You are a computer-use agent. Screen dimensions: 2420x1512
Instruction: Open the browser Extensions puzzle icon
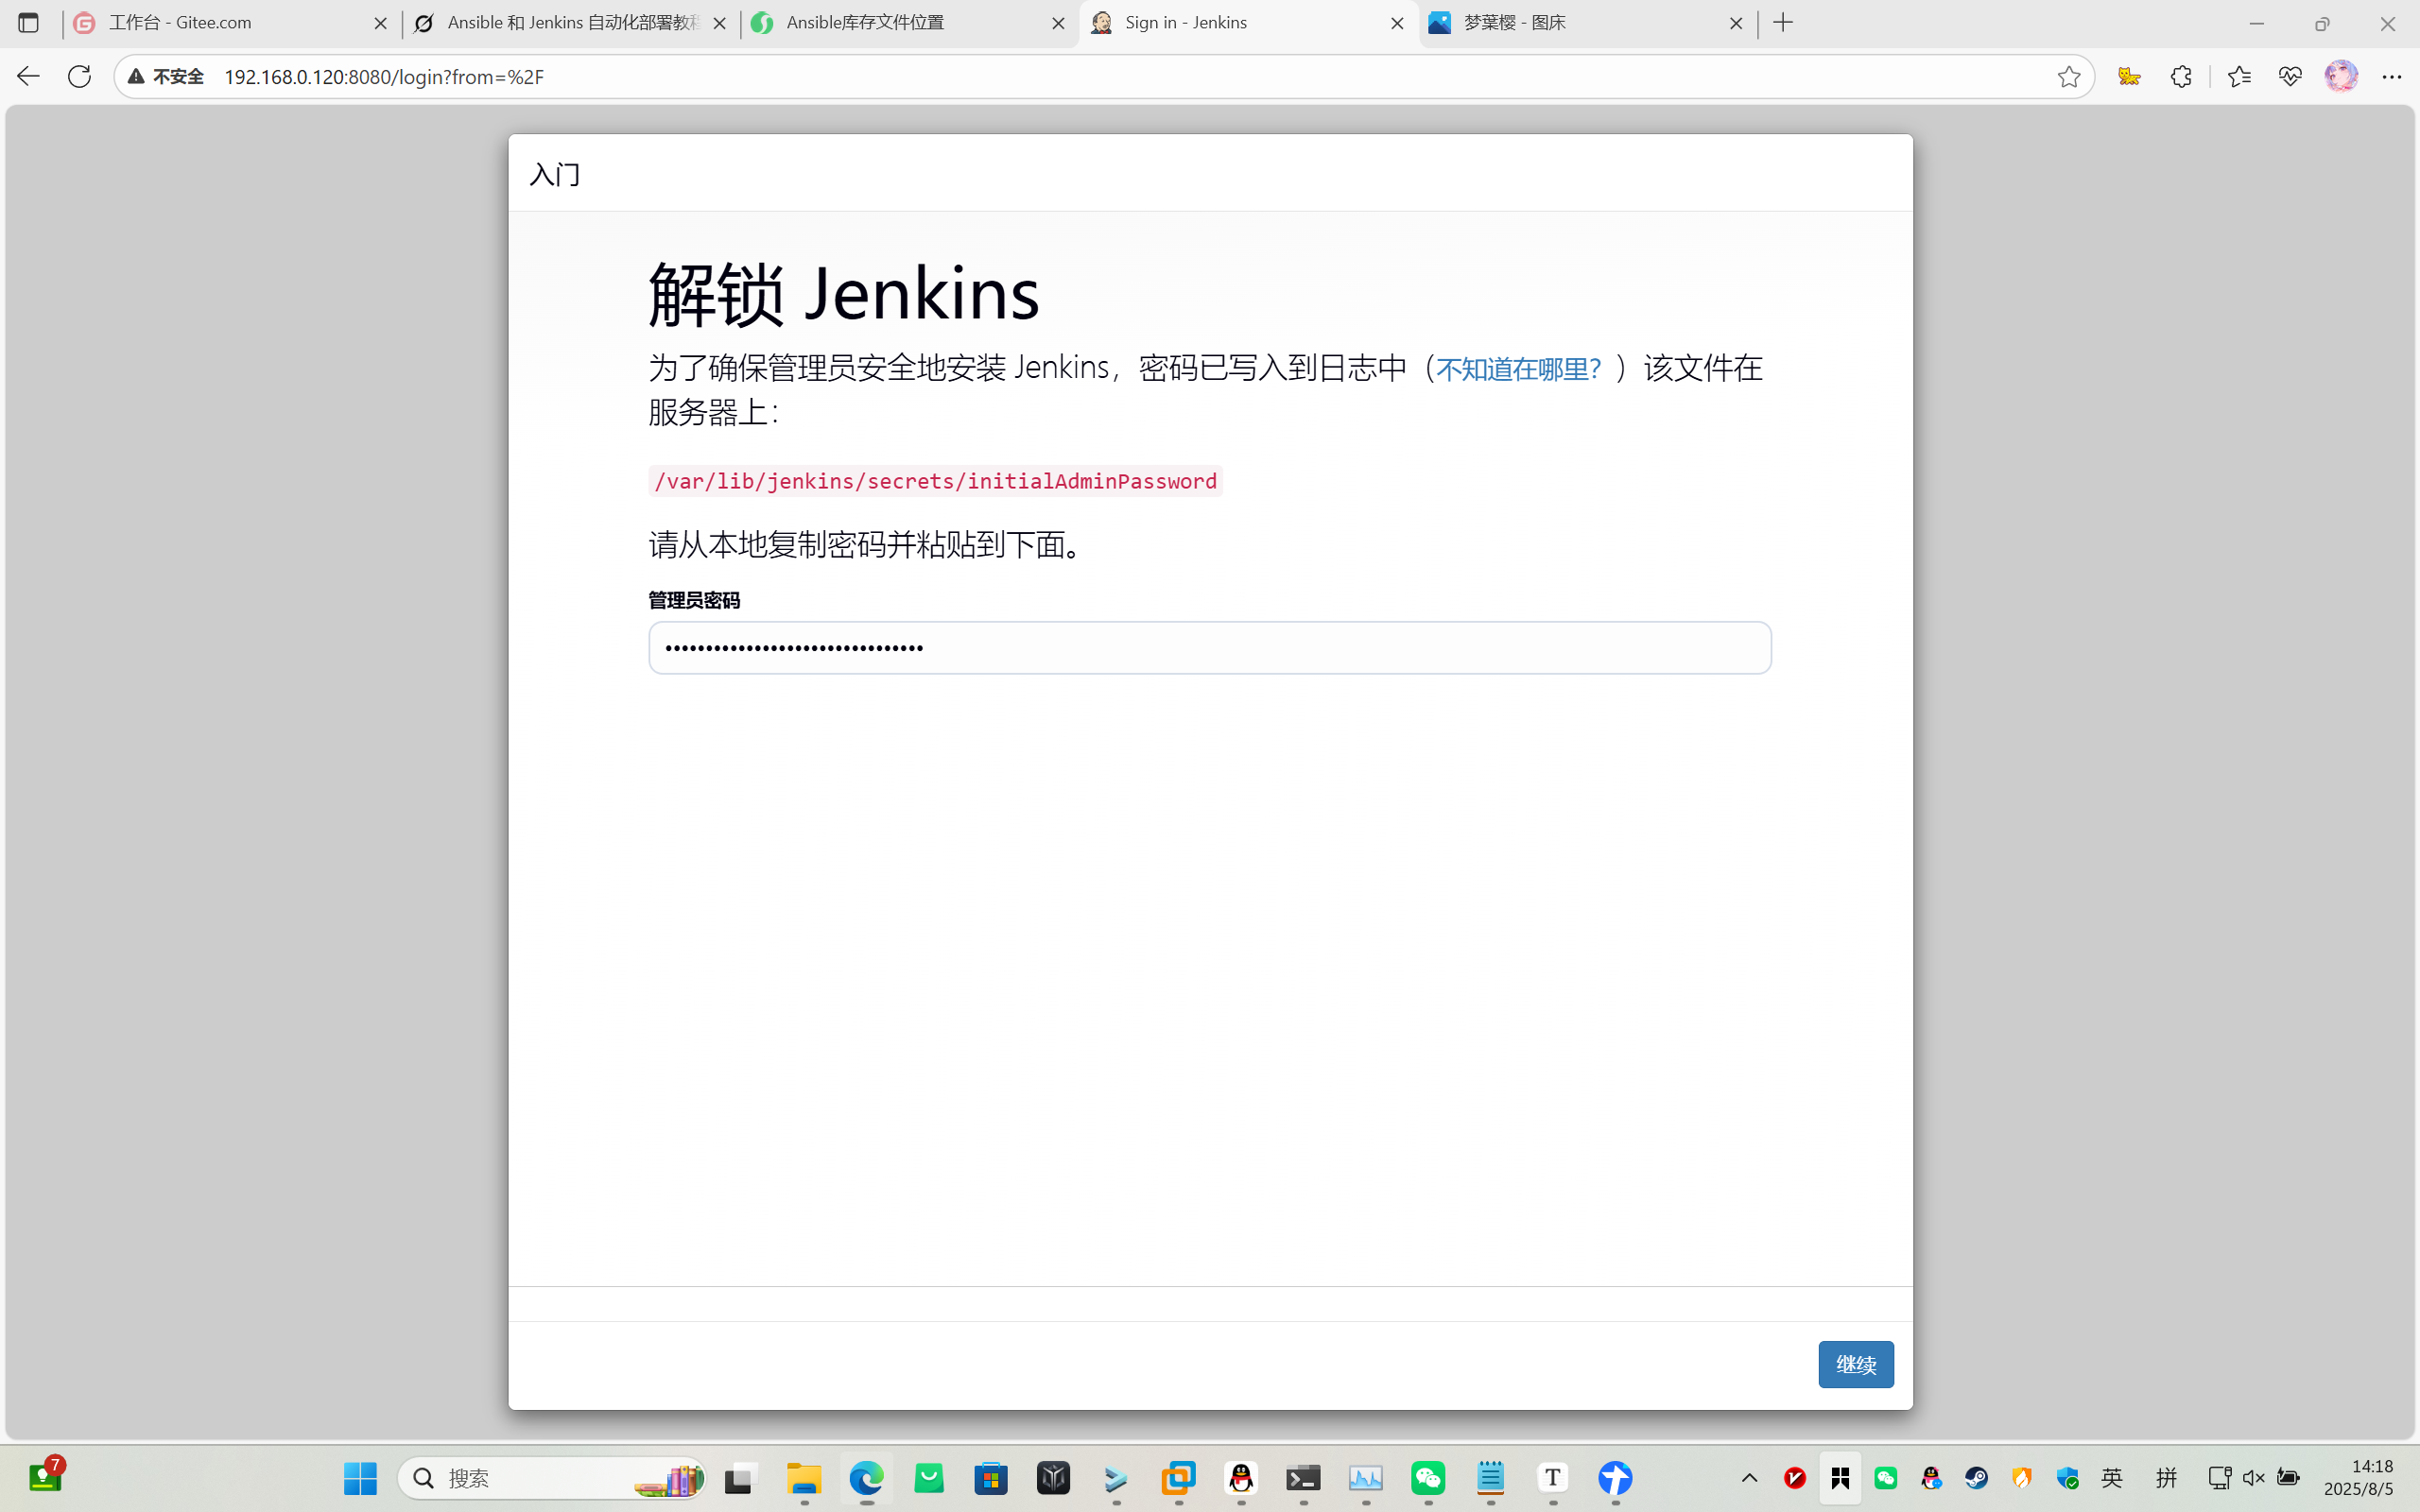pos(2181,77)
